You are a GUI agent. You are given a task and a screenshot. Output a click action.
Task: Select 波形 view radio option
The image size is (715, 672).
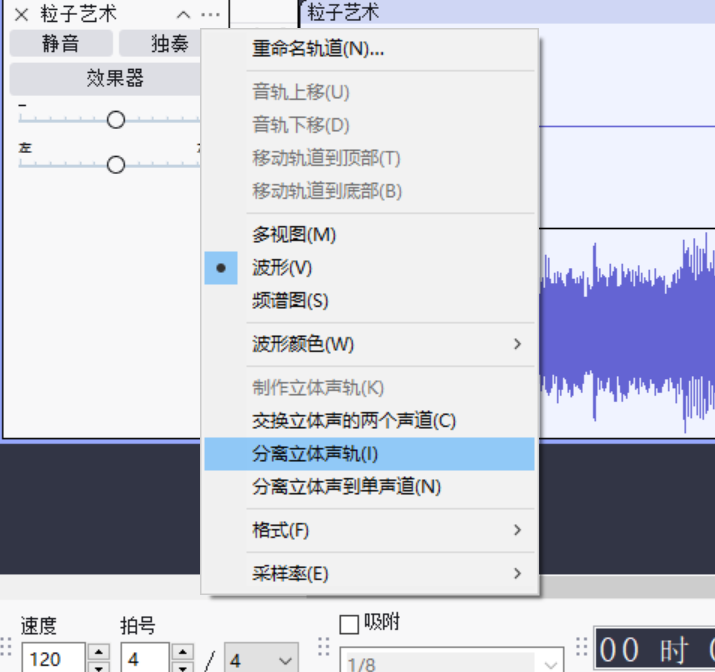click(282, 268)
